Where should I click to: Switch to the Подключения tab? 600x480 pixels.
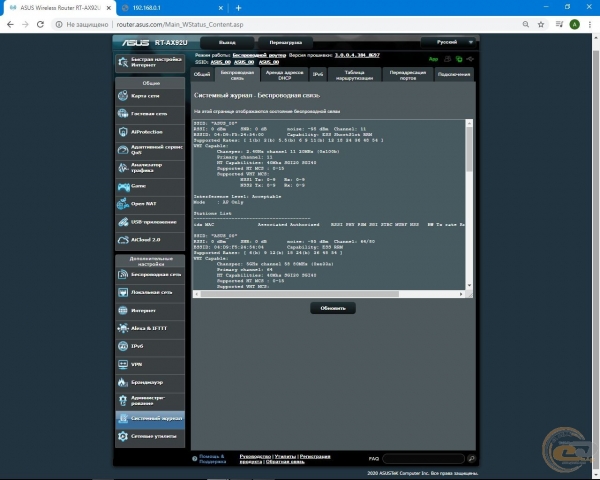point(454,75)
